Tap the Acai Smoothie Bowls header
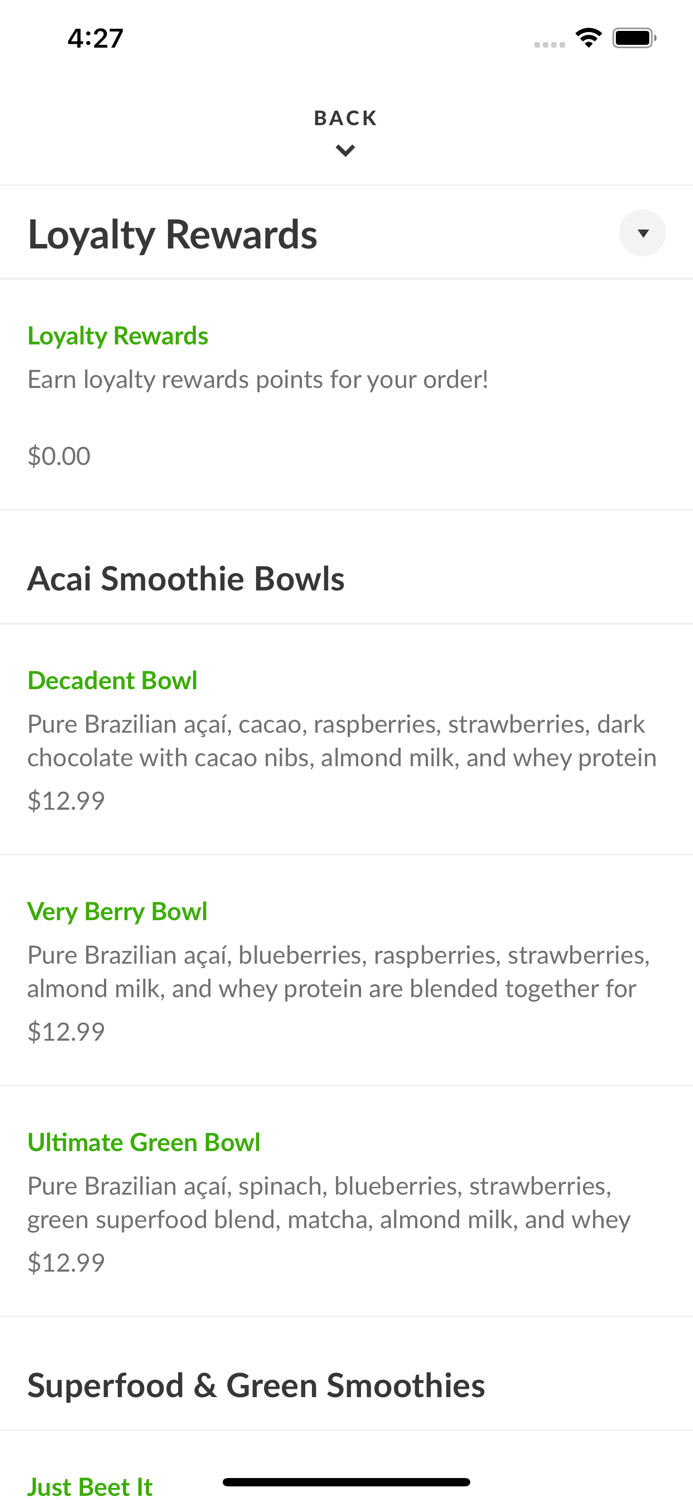 point(186,579)
